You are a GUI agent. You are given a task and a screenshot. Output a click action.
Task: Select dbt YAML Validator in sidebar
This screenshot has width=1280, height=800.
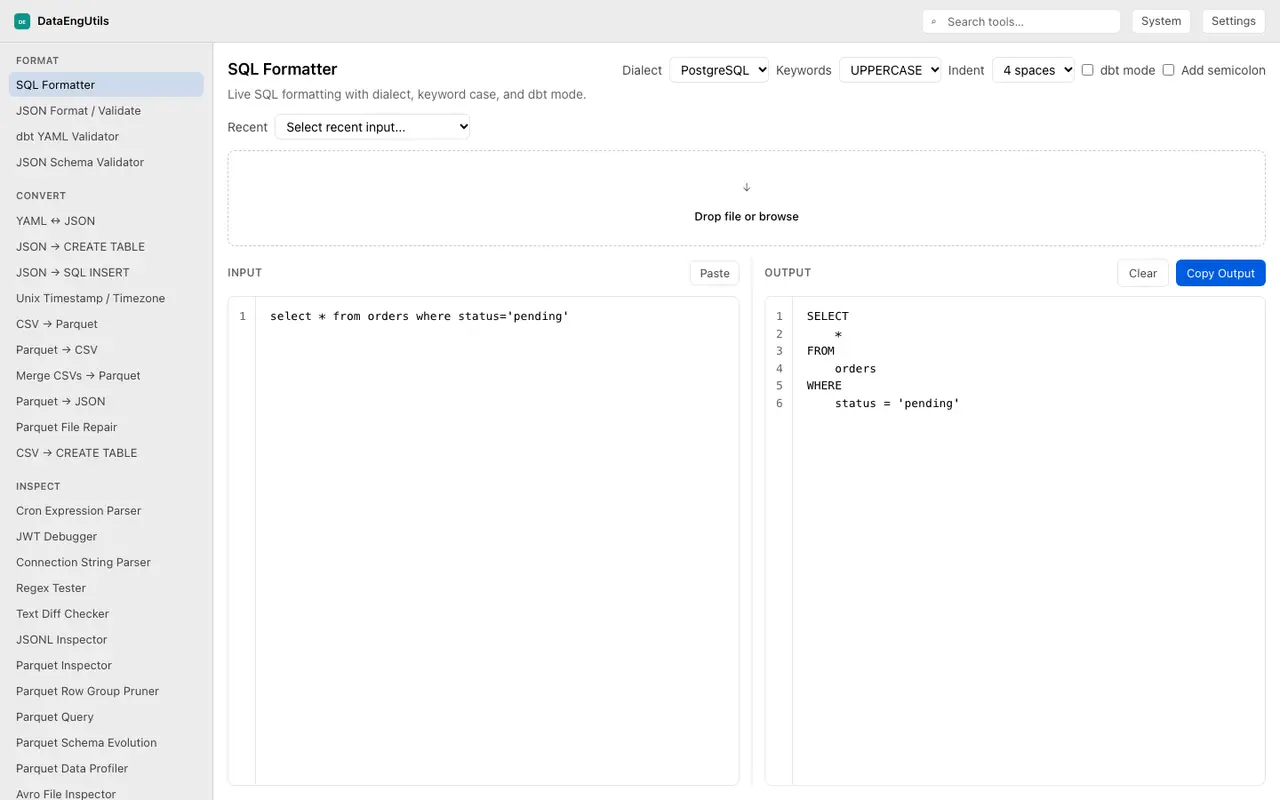pyautogui.click(x=106, y=137)
